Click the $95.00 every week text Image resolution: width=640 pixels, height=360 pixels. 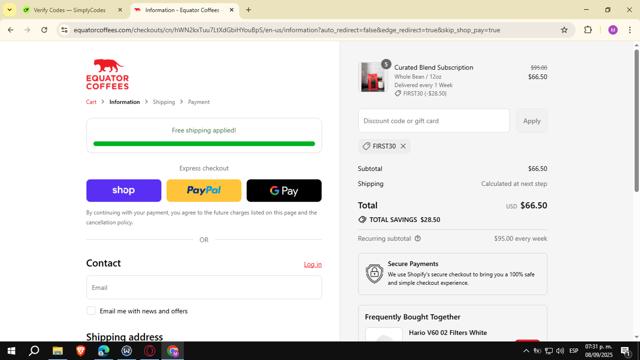(x=520, y=238)
